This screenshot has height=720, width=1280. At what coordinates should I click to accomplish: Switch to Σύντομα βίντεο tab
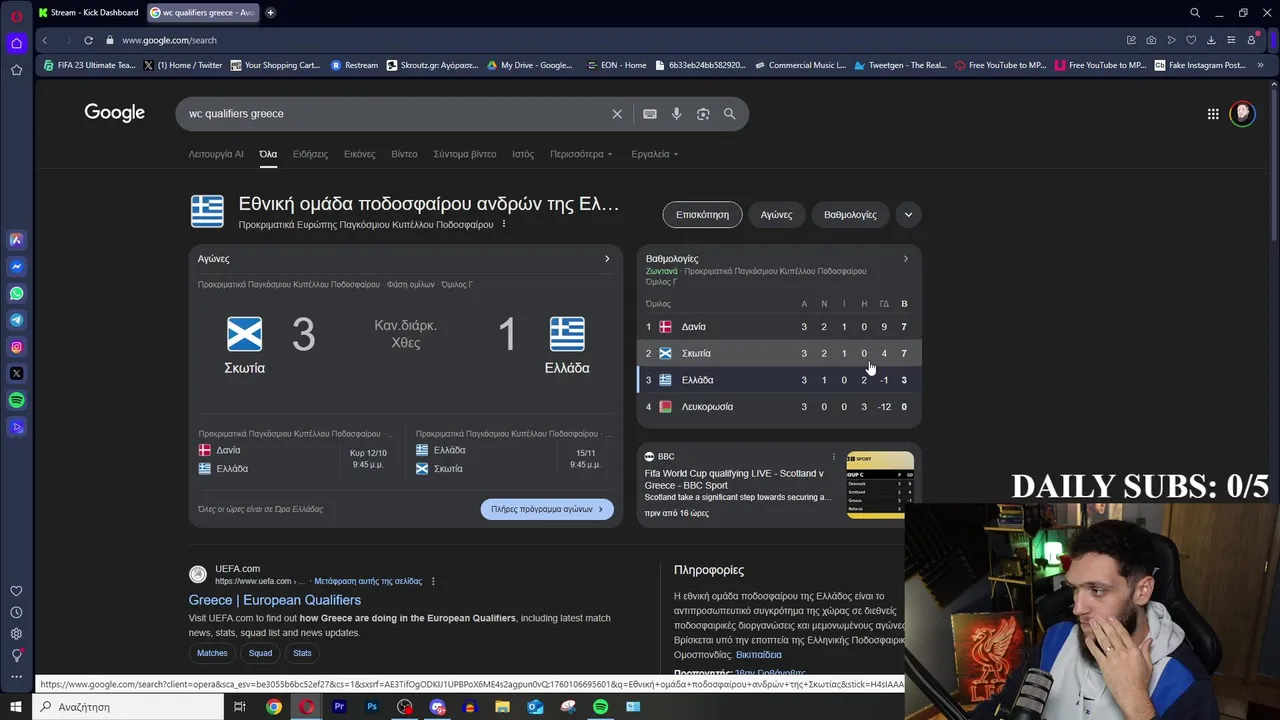point(465,154)
